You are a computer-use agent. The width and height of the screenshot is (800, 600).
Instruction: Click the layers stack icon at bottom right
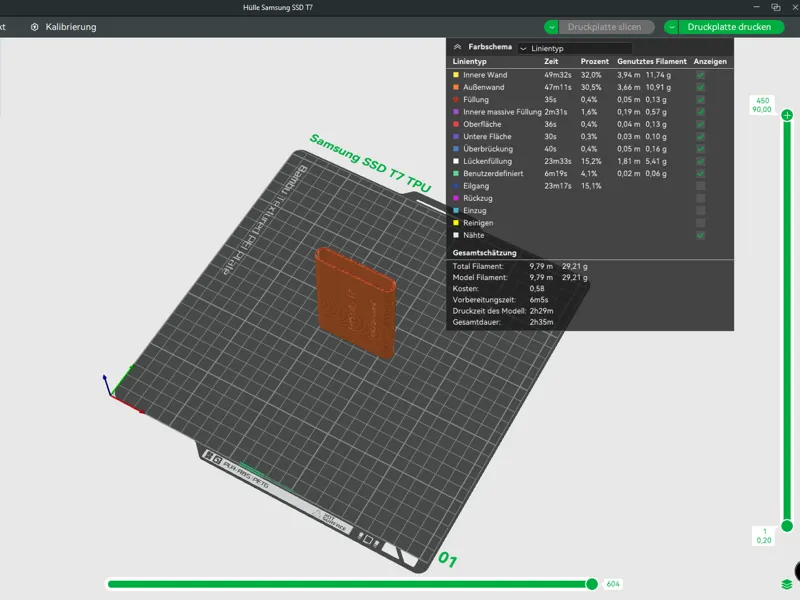pos(787,584)
